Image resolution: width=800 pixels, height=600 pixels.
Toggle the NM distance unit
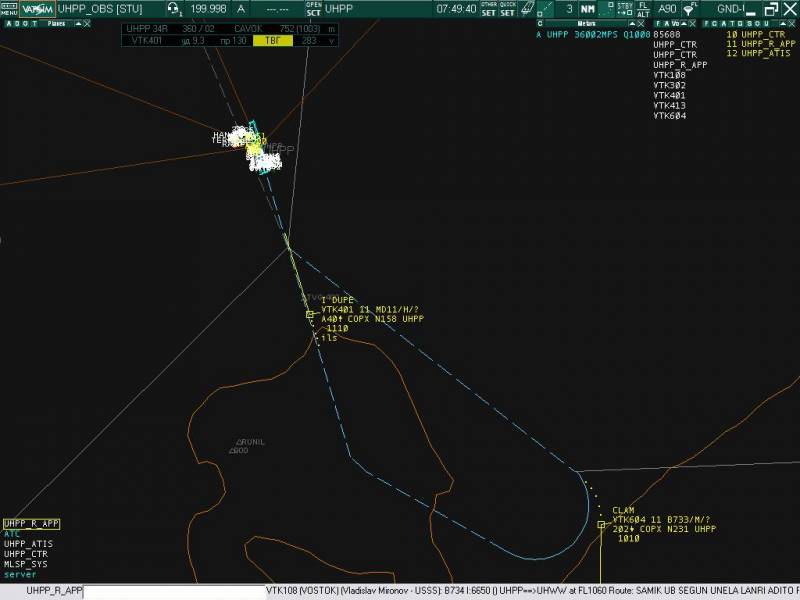pos(587,9)
